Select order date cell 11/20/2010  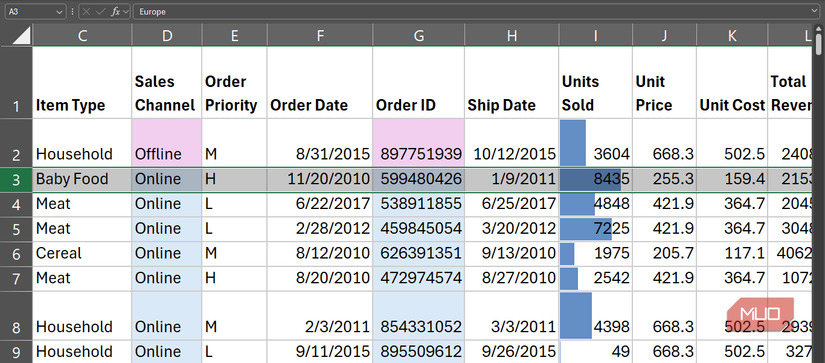(320, 180)
